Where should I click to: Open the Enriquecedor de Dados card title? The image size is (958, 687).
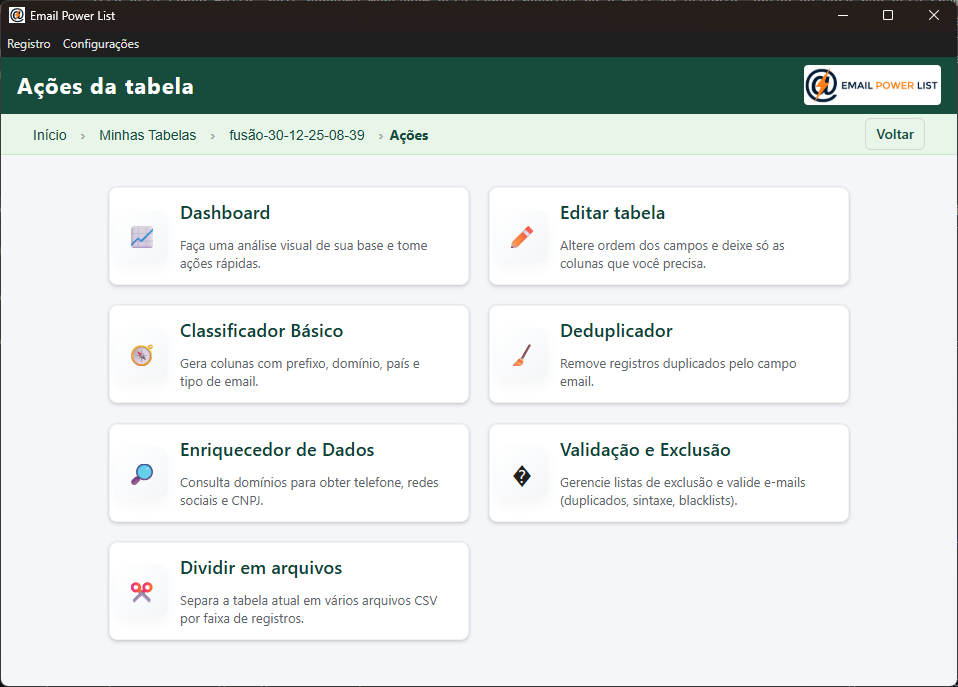click(277, 450)
